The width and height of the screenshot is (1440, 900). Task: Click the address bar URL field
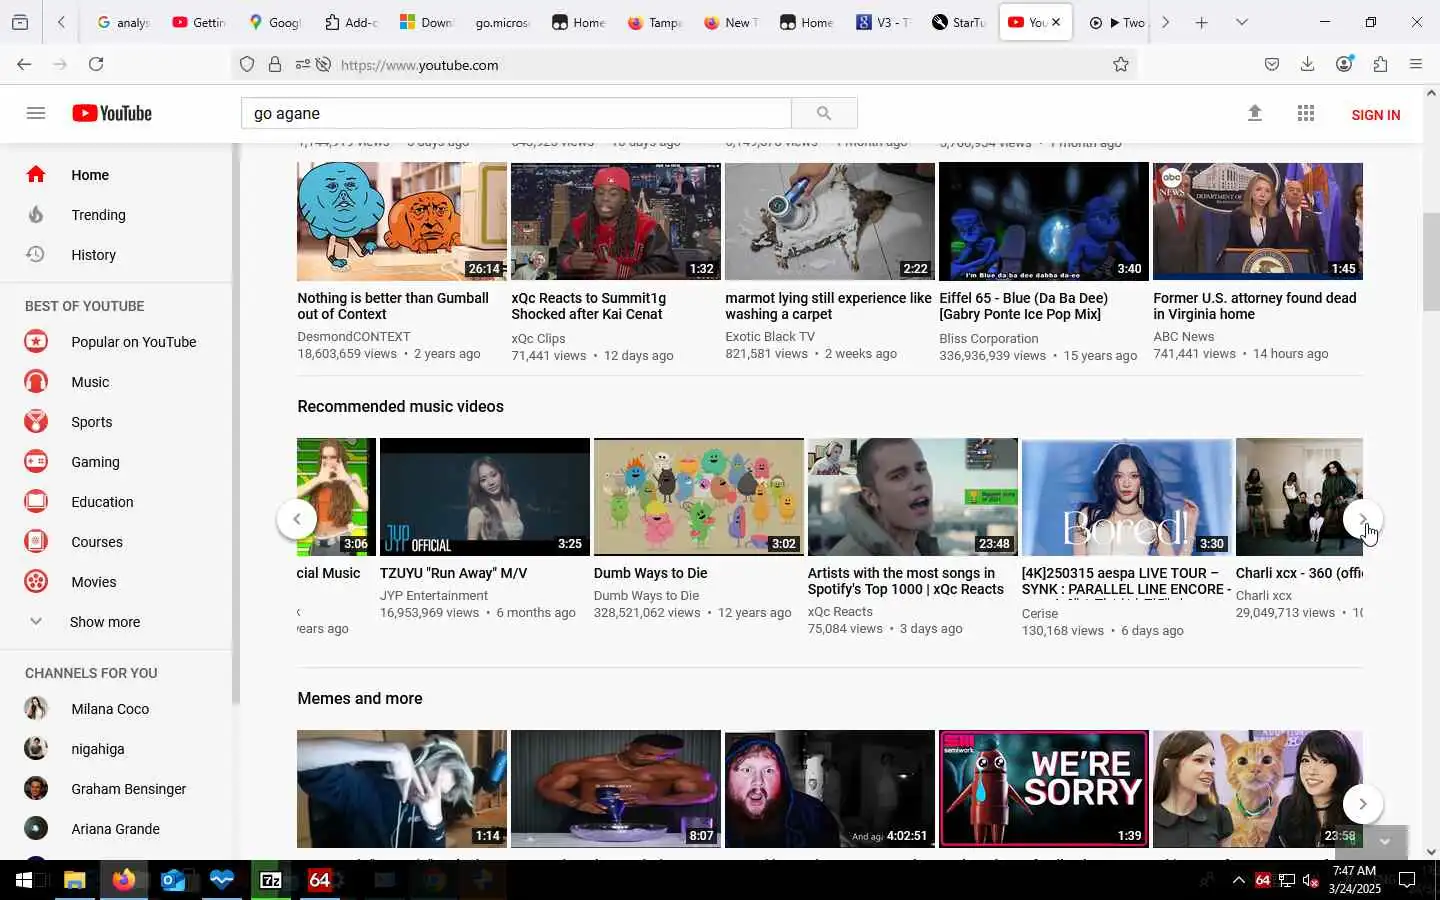coord(720,65)
